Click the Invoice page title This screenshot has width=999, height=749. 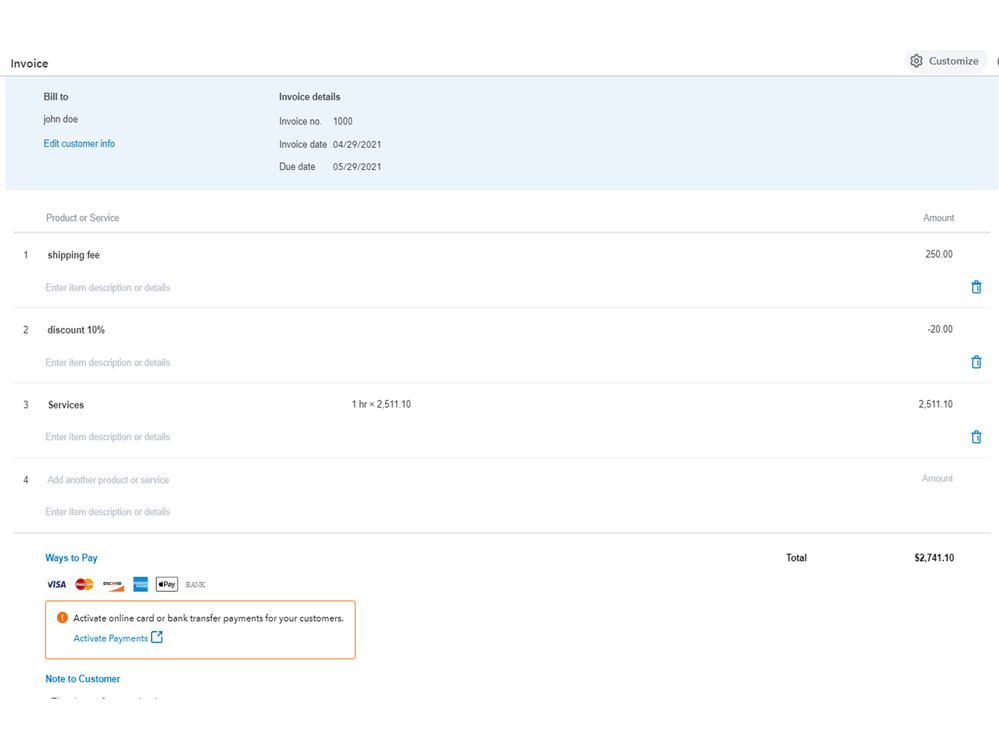(x=29, y=64)
